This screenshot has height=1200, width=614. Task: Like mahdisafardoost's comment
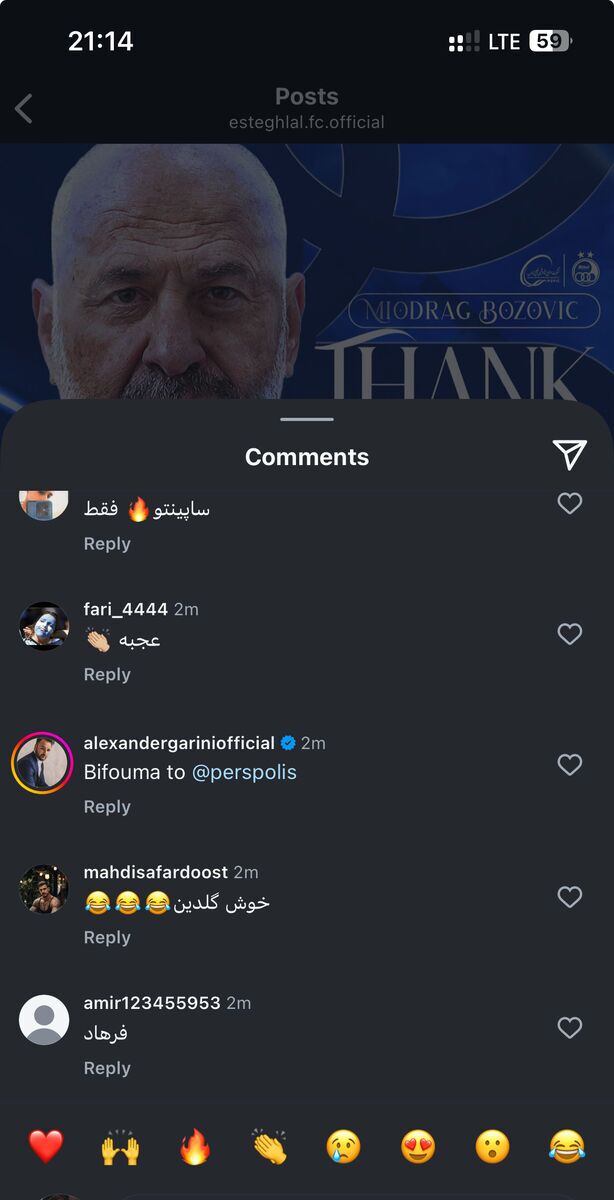click(x=569, y=897)
